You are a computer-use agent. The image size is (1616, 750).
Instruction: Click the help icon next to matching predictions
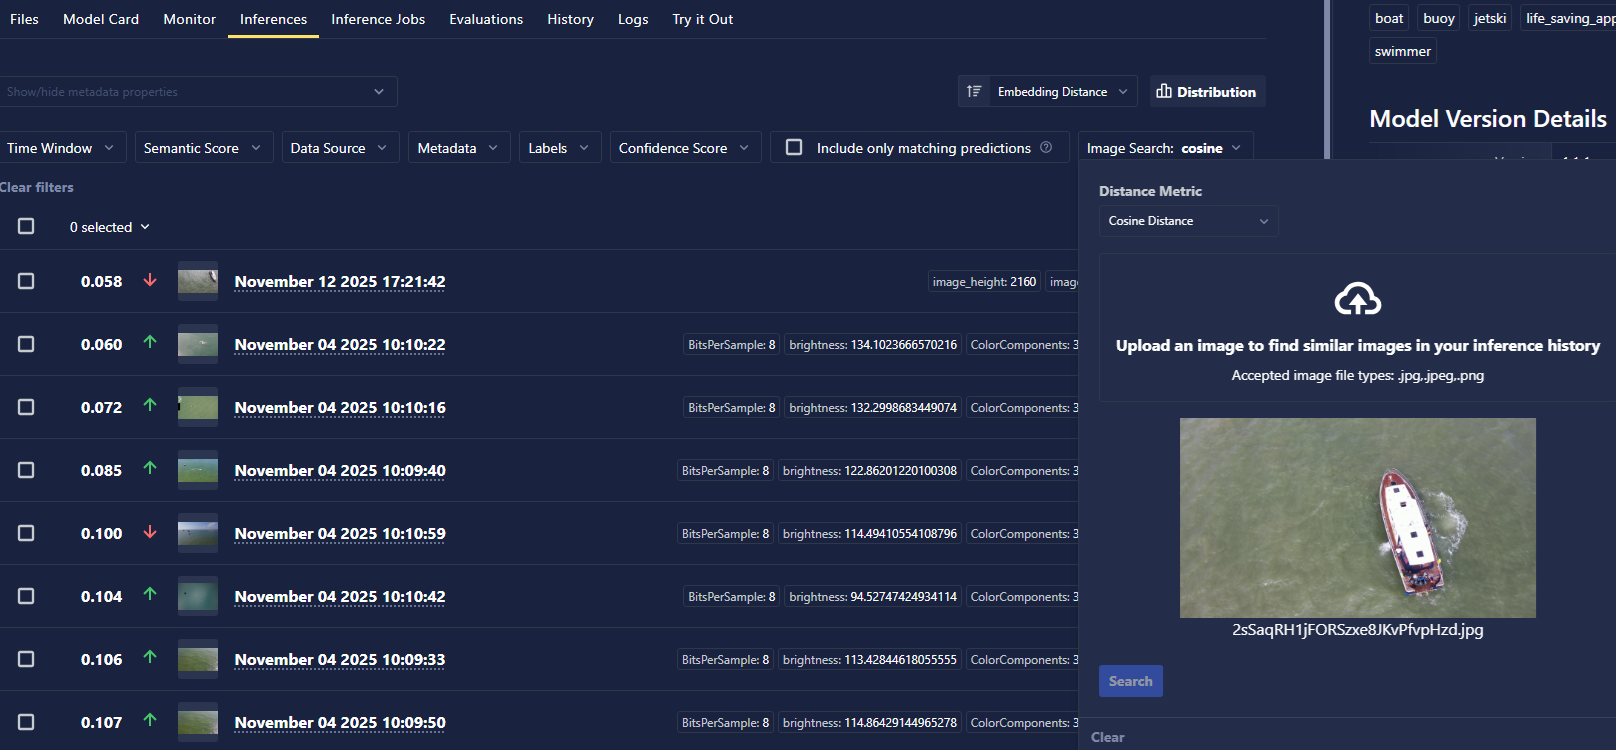1046,147
